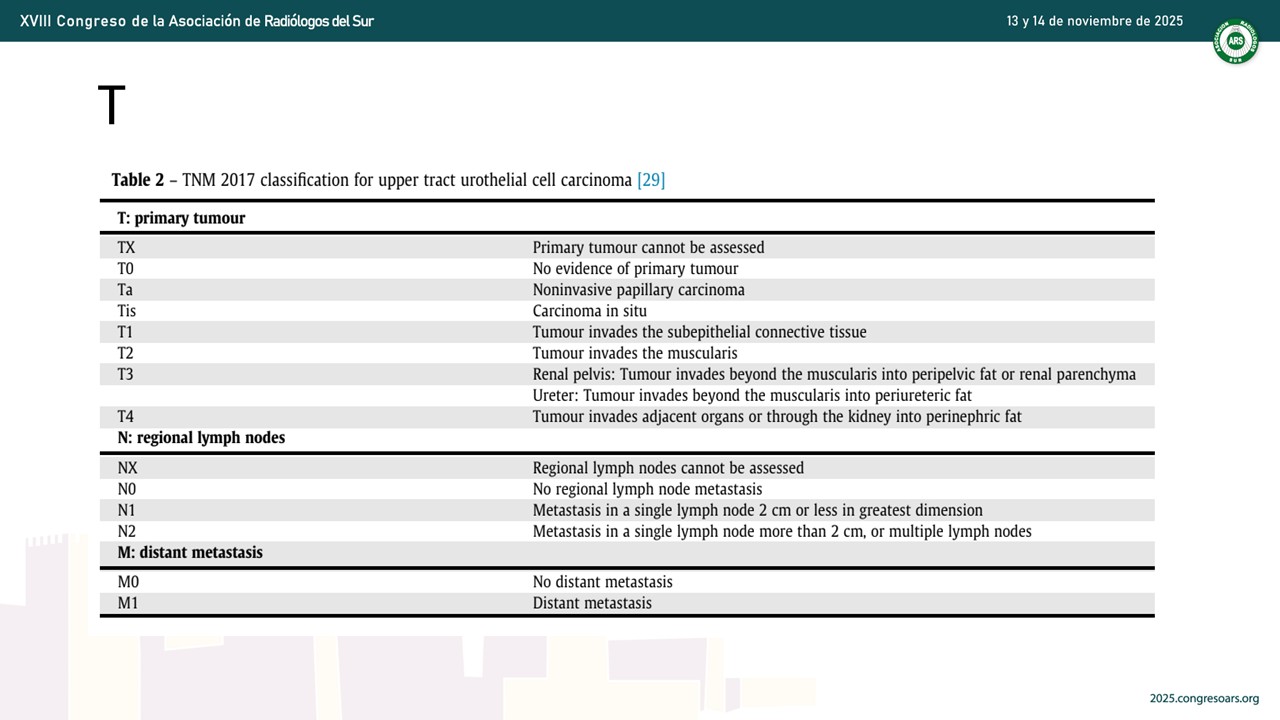Click the [29] citation reference link
1280x720 pixels.
[x=651, y=180]
